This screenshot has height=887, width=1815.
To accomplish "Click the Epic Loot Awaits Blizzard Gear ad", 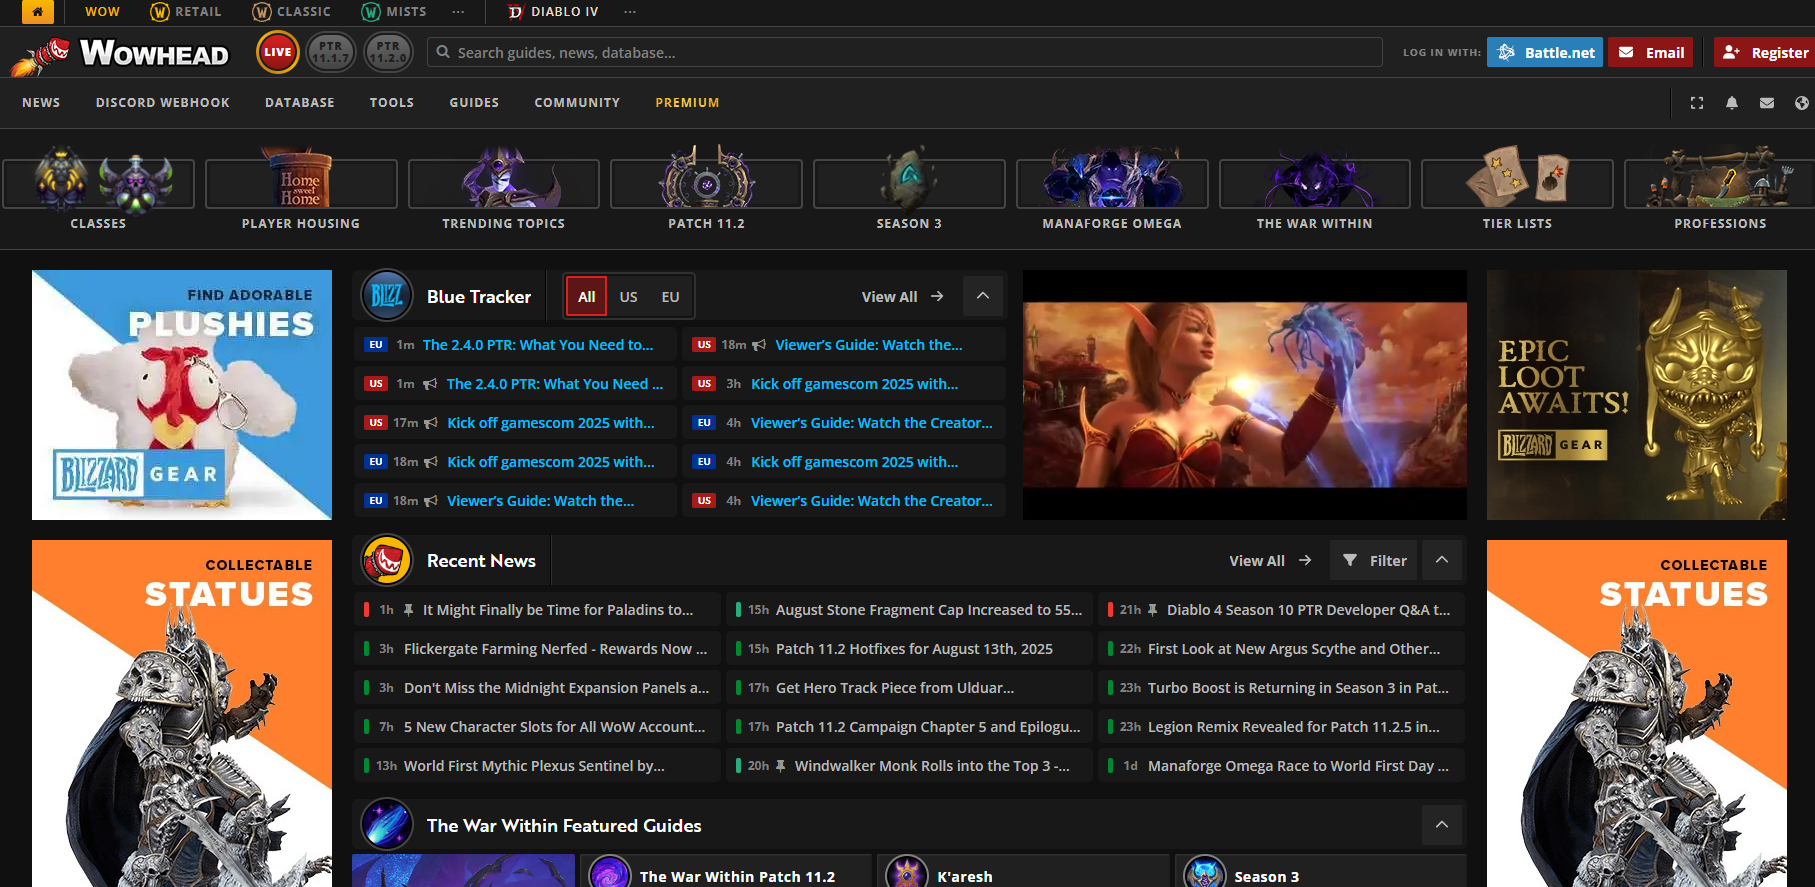I will 1637,395.
